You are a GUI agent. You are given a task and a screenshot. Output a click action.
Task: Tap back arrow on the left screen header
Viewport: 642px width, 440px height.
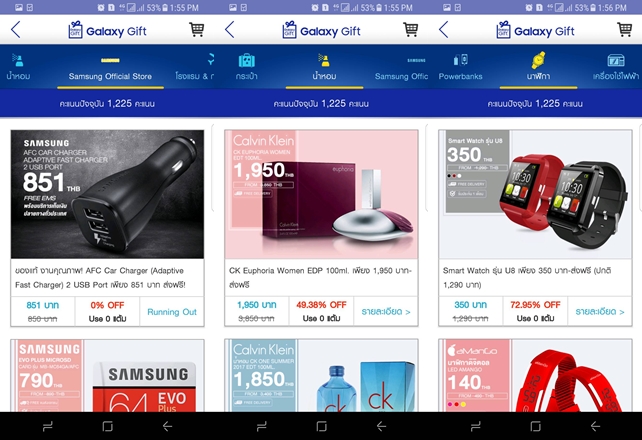coord(16,29)
